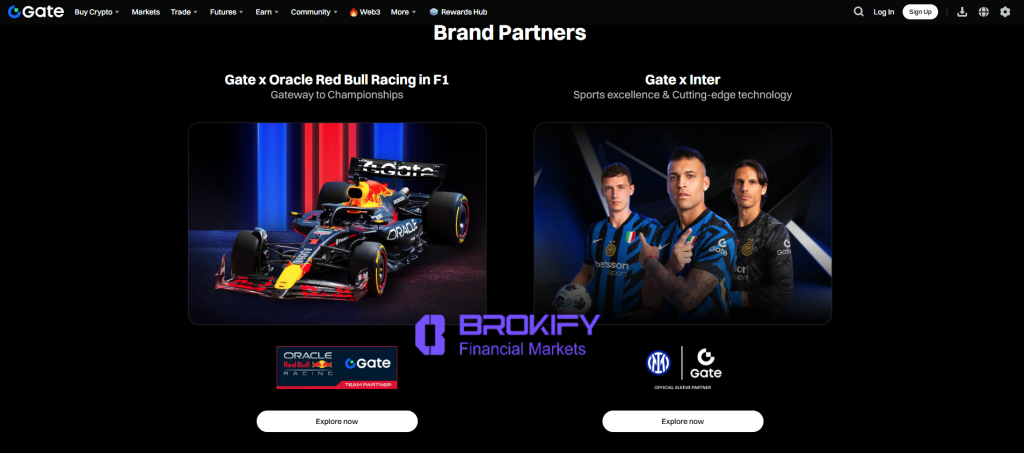Open the Markets menu item

click(146, 12)
